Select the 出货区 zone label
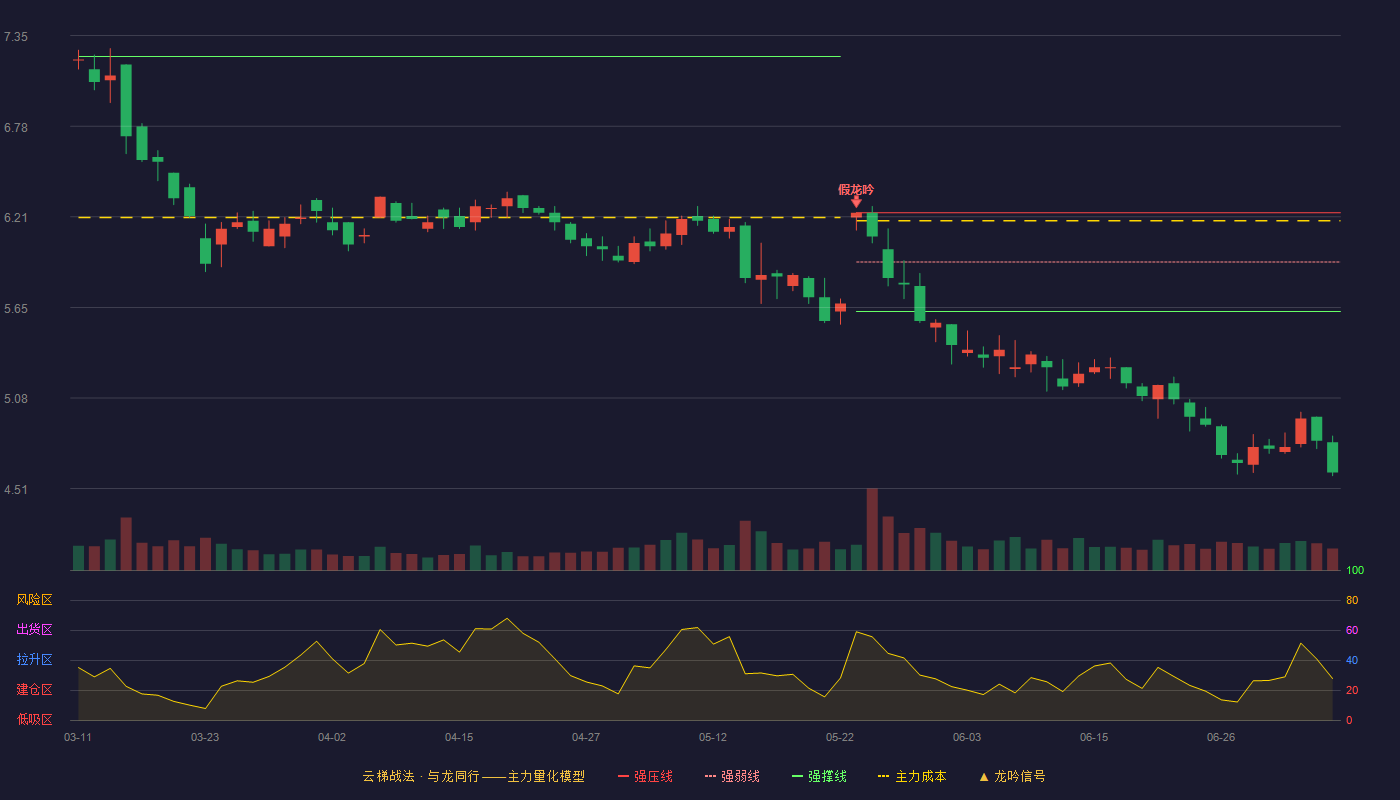1400x800 pixels. 34,630
